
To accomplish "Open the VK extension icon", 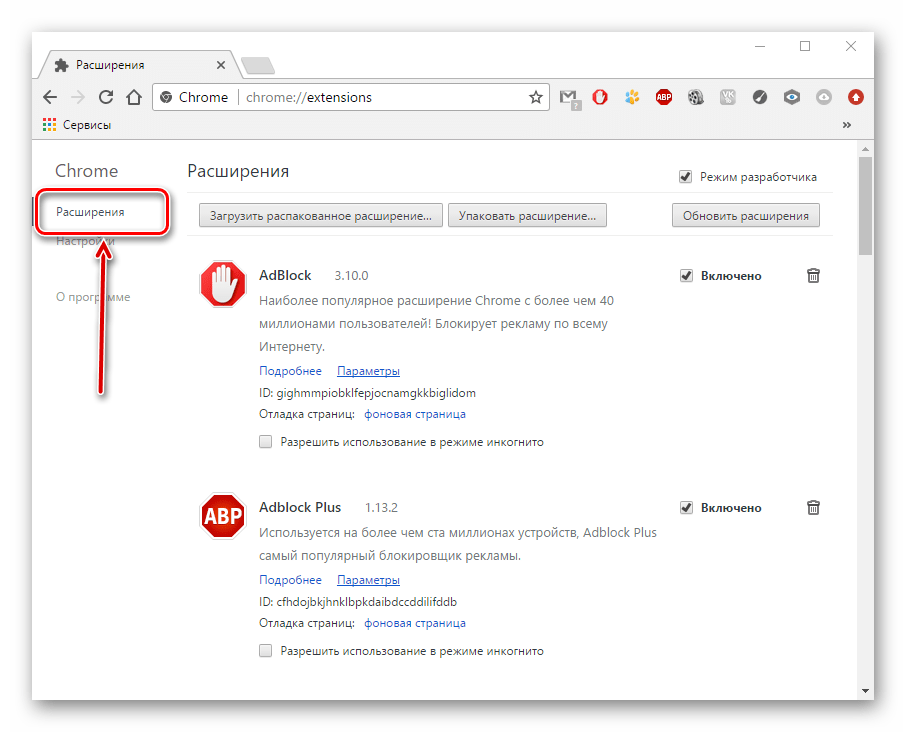I will click(728, 98).
